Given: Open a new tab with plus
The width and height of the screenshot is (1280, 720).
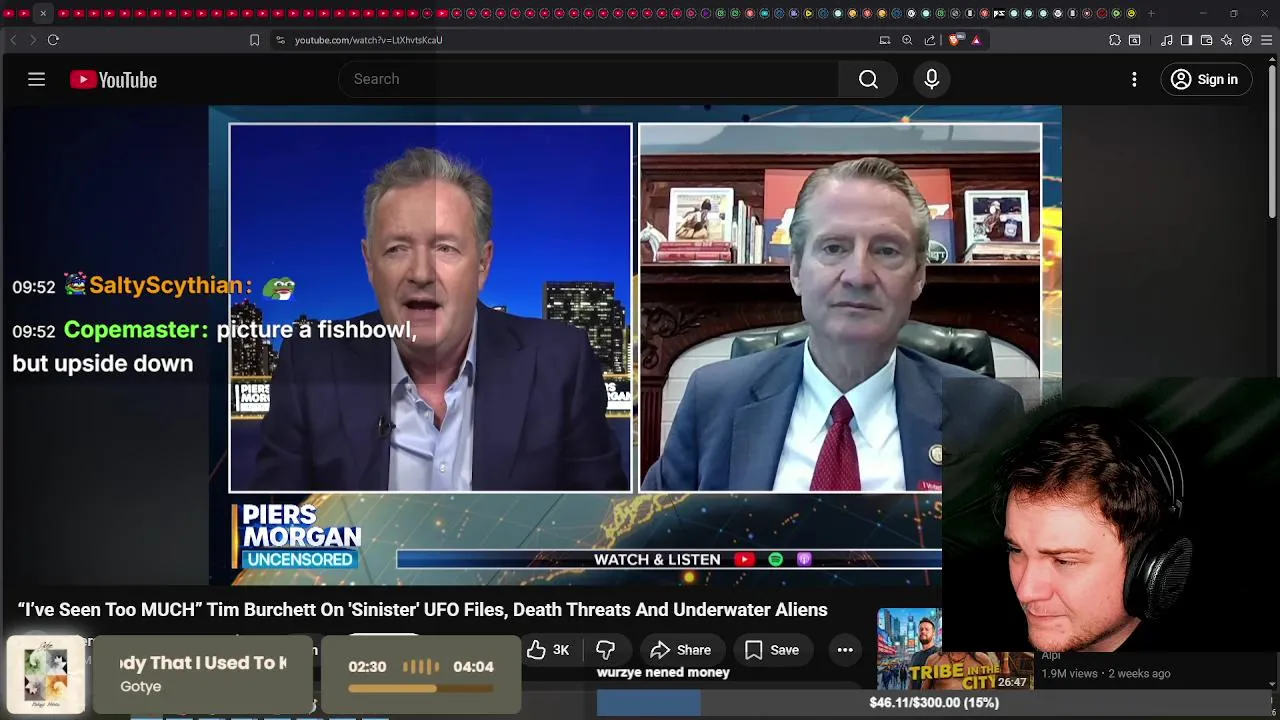Looking at the screenshot, I should click(1151, 13).
